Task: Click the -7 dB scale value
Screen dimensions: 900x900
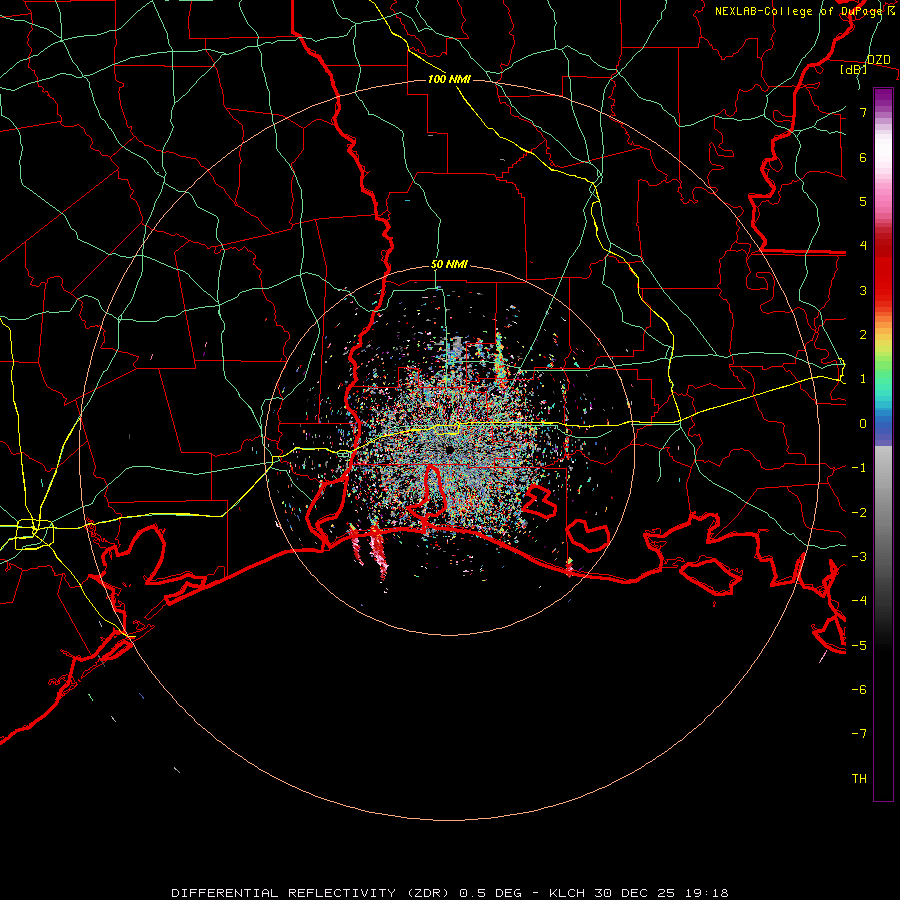Action: coord(859,734)
